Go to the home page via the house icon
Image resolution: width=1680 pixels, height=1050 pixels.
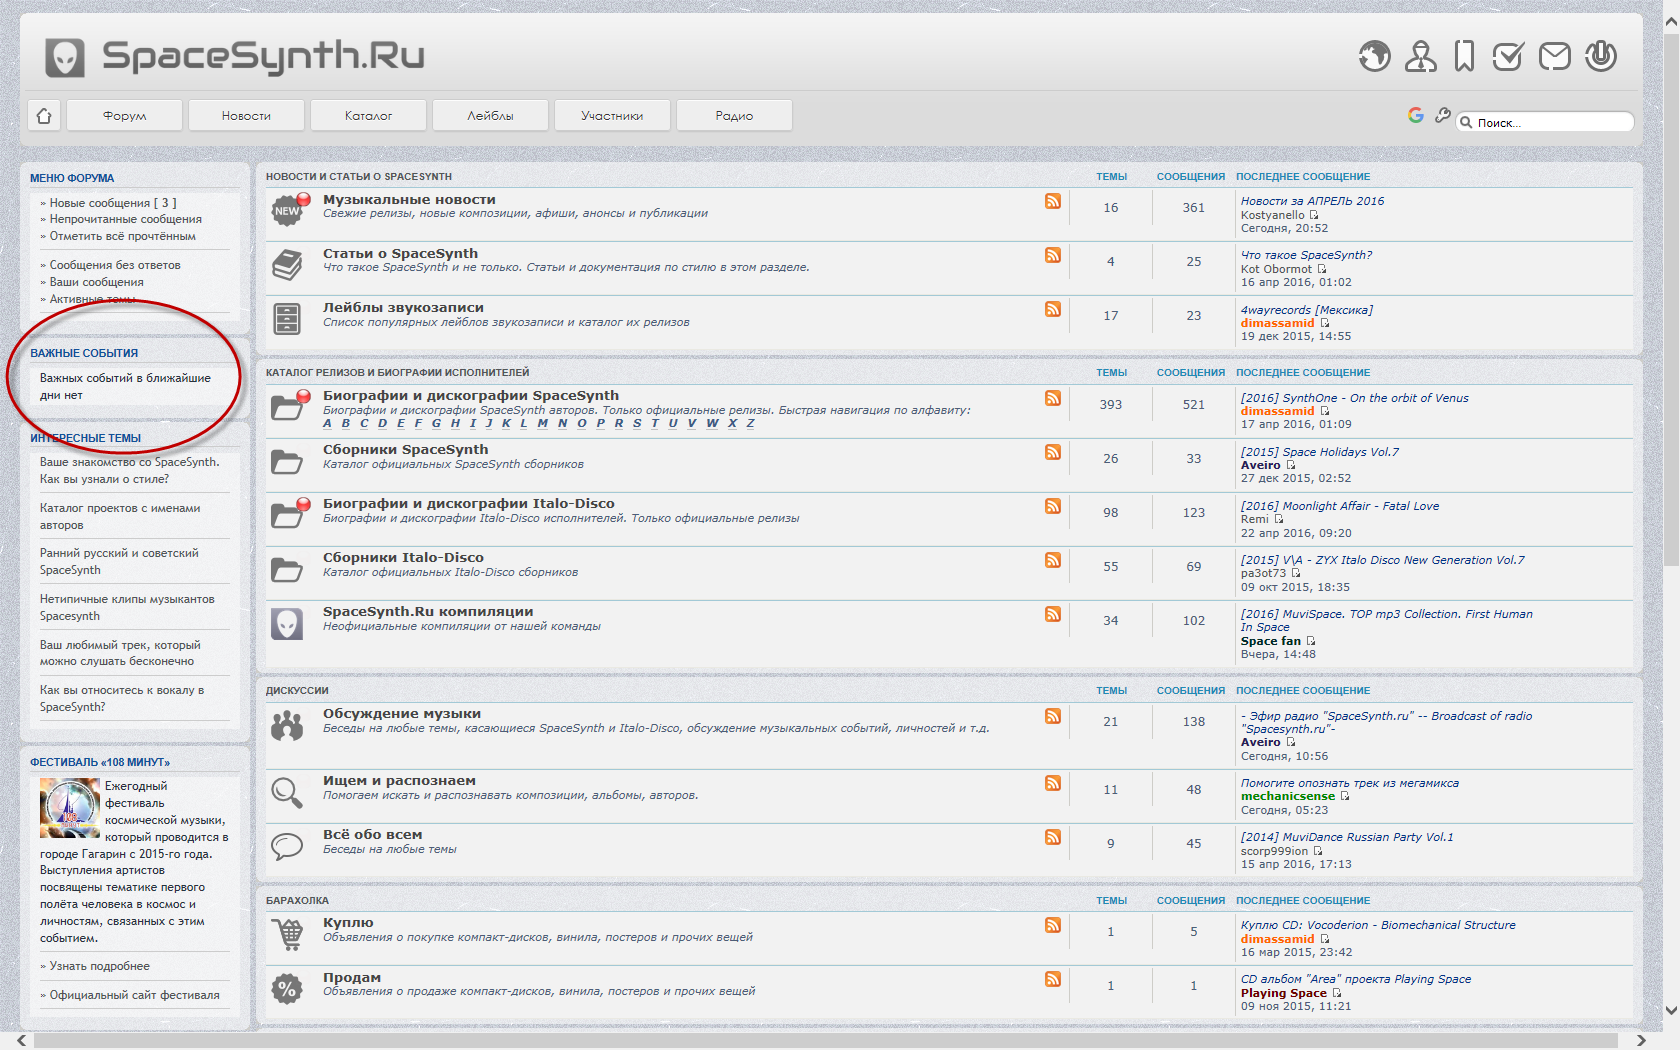tap(44, 115)
